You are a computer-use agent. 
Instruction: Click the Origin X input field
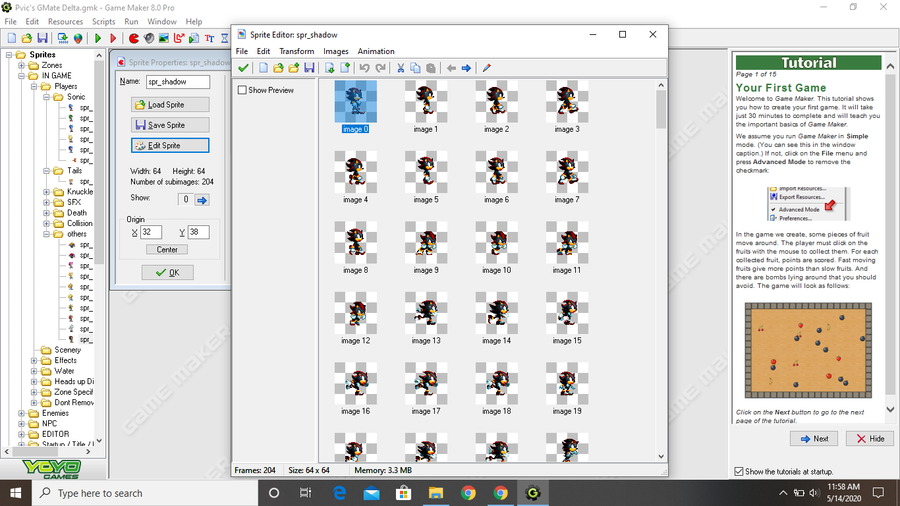click(x=151, y=232)
